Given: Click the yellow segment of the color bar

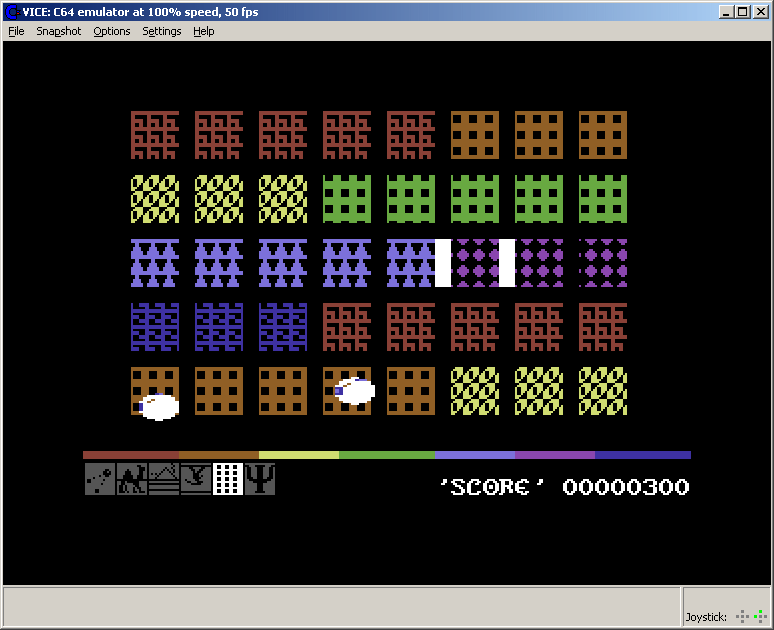Looking at the screenshot, I should click(299, 455).
